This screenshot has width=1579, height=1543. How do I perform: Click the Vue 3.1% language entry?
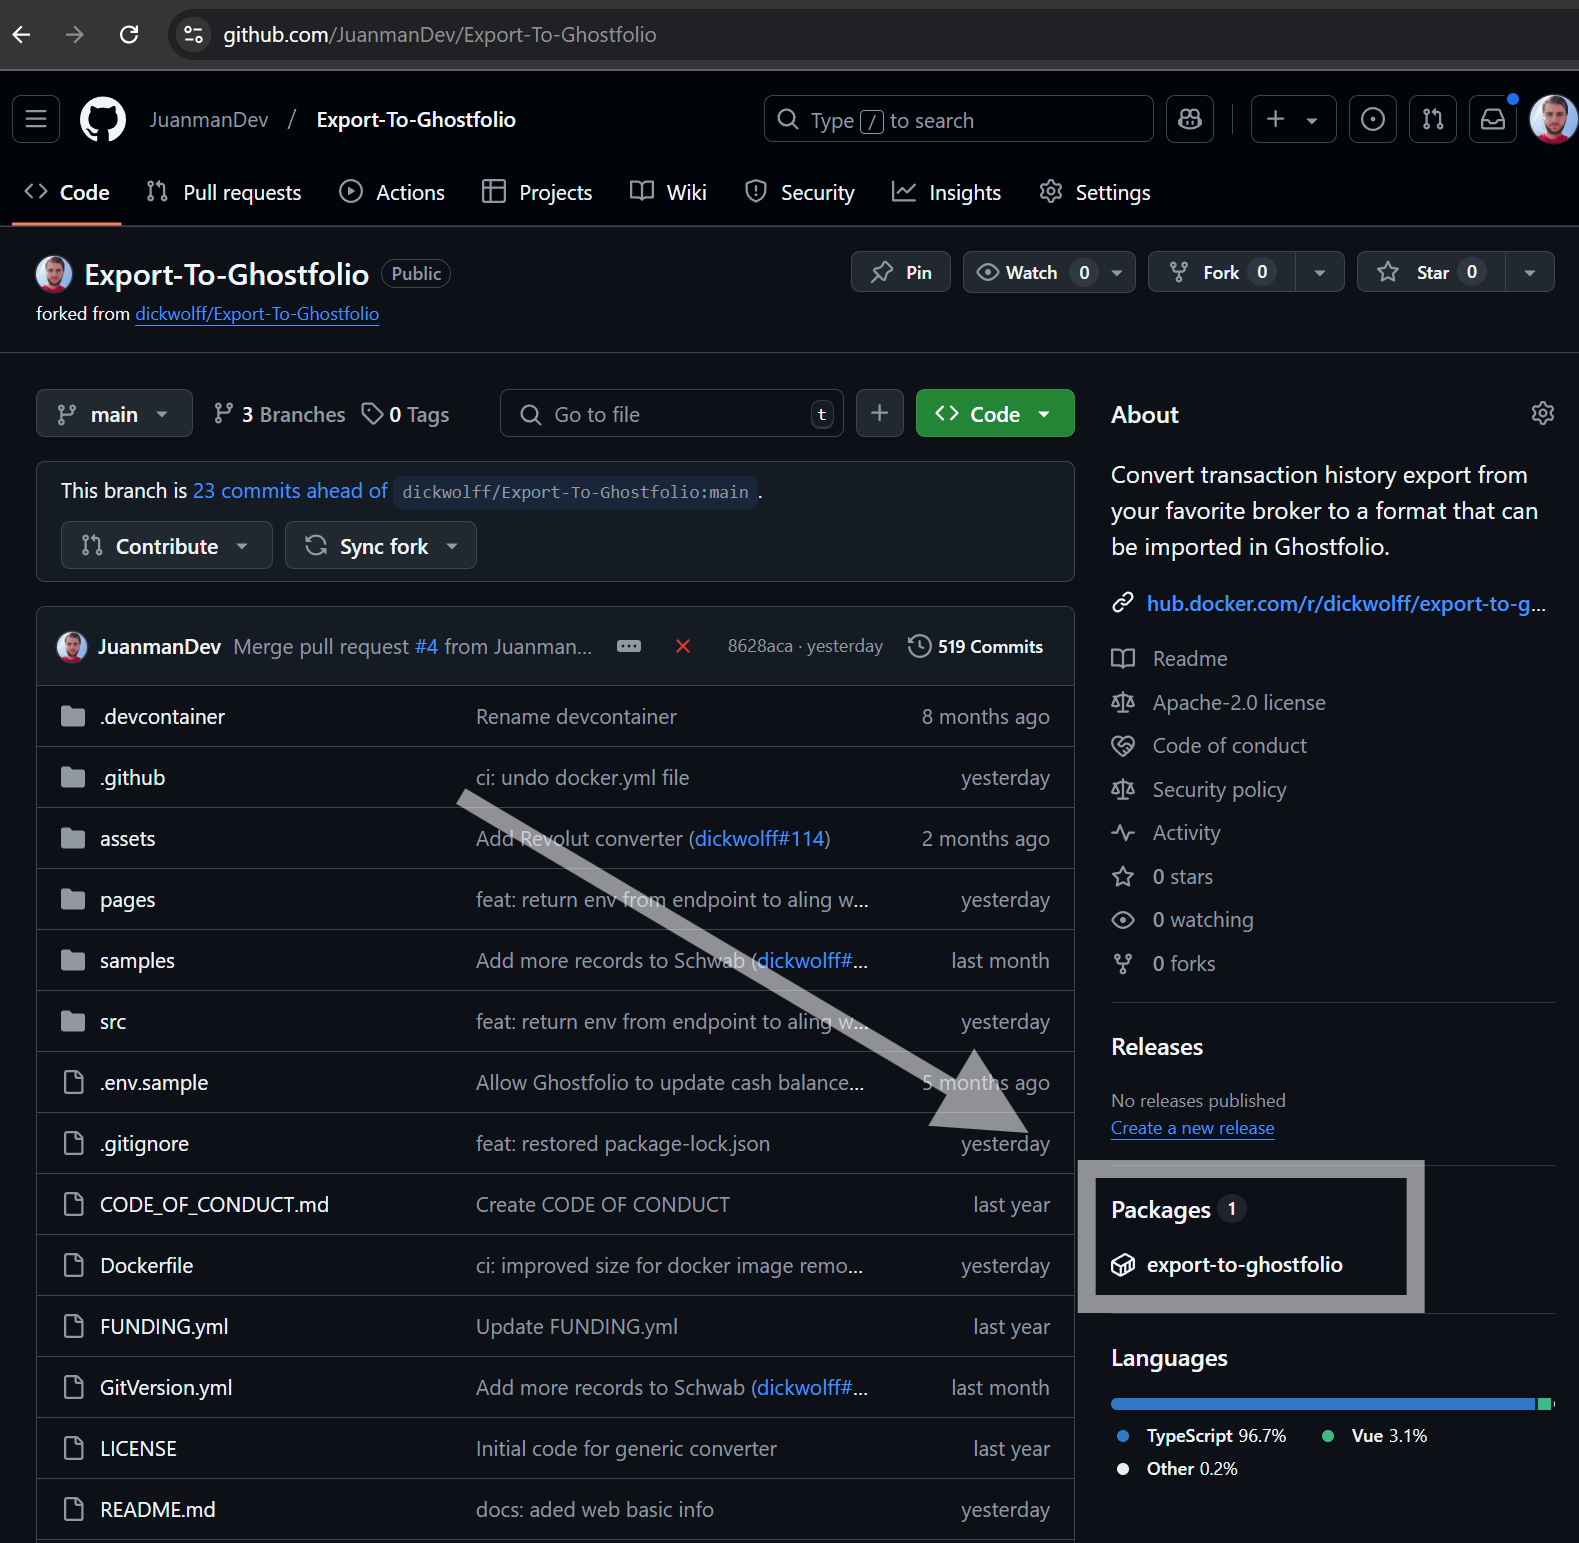pos(1375,1435)
